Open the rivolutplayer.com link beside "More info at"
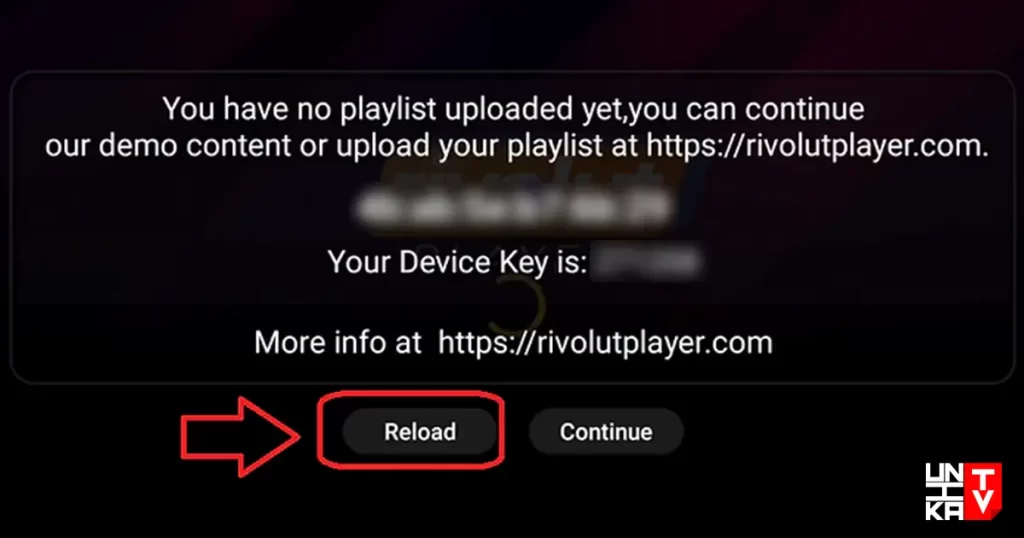 tap(605, 343)
